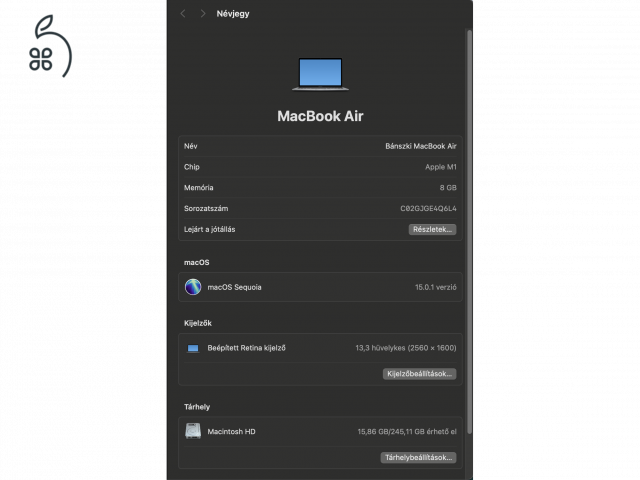The width and height of the screenshot is (640, 480).
Task: Click the Macintosh HD label
Action: 231,431
